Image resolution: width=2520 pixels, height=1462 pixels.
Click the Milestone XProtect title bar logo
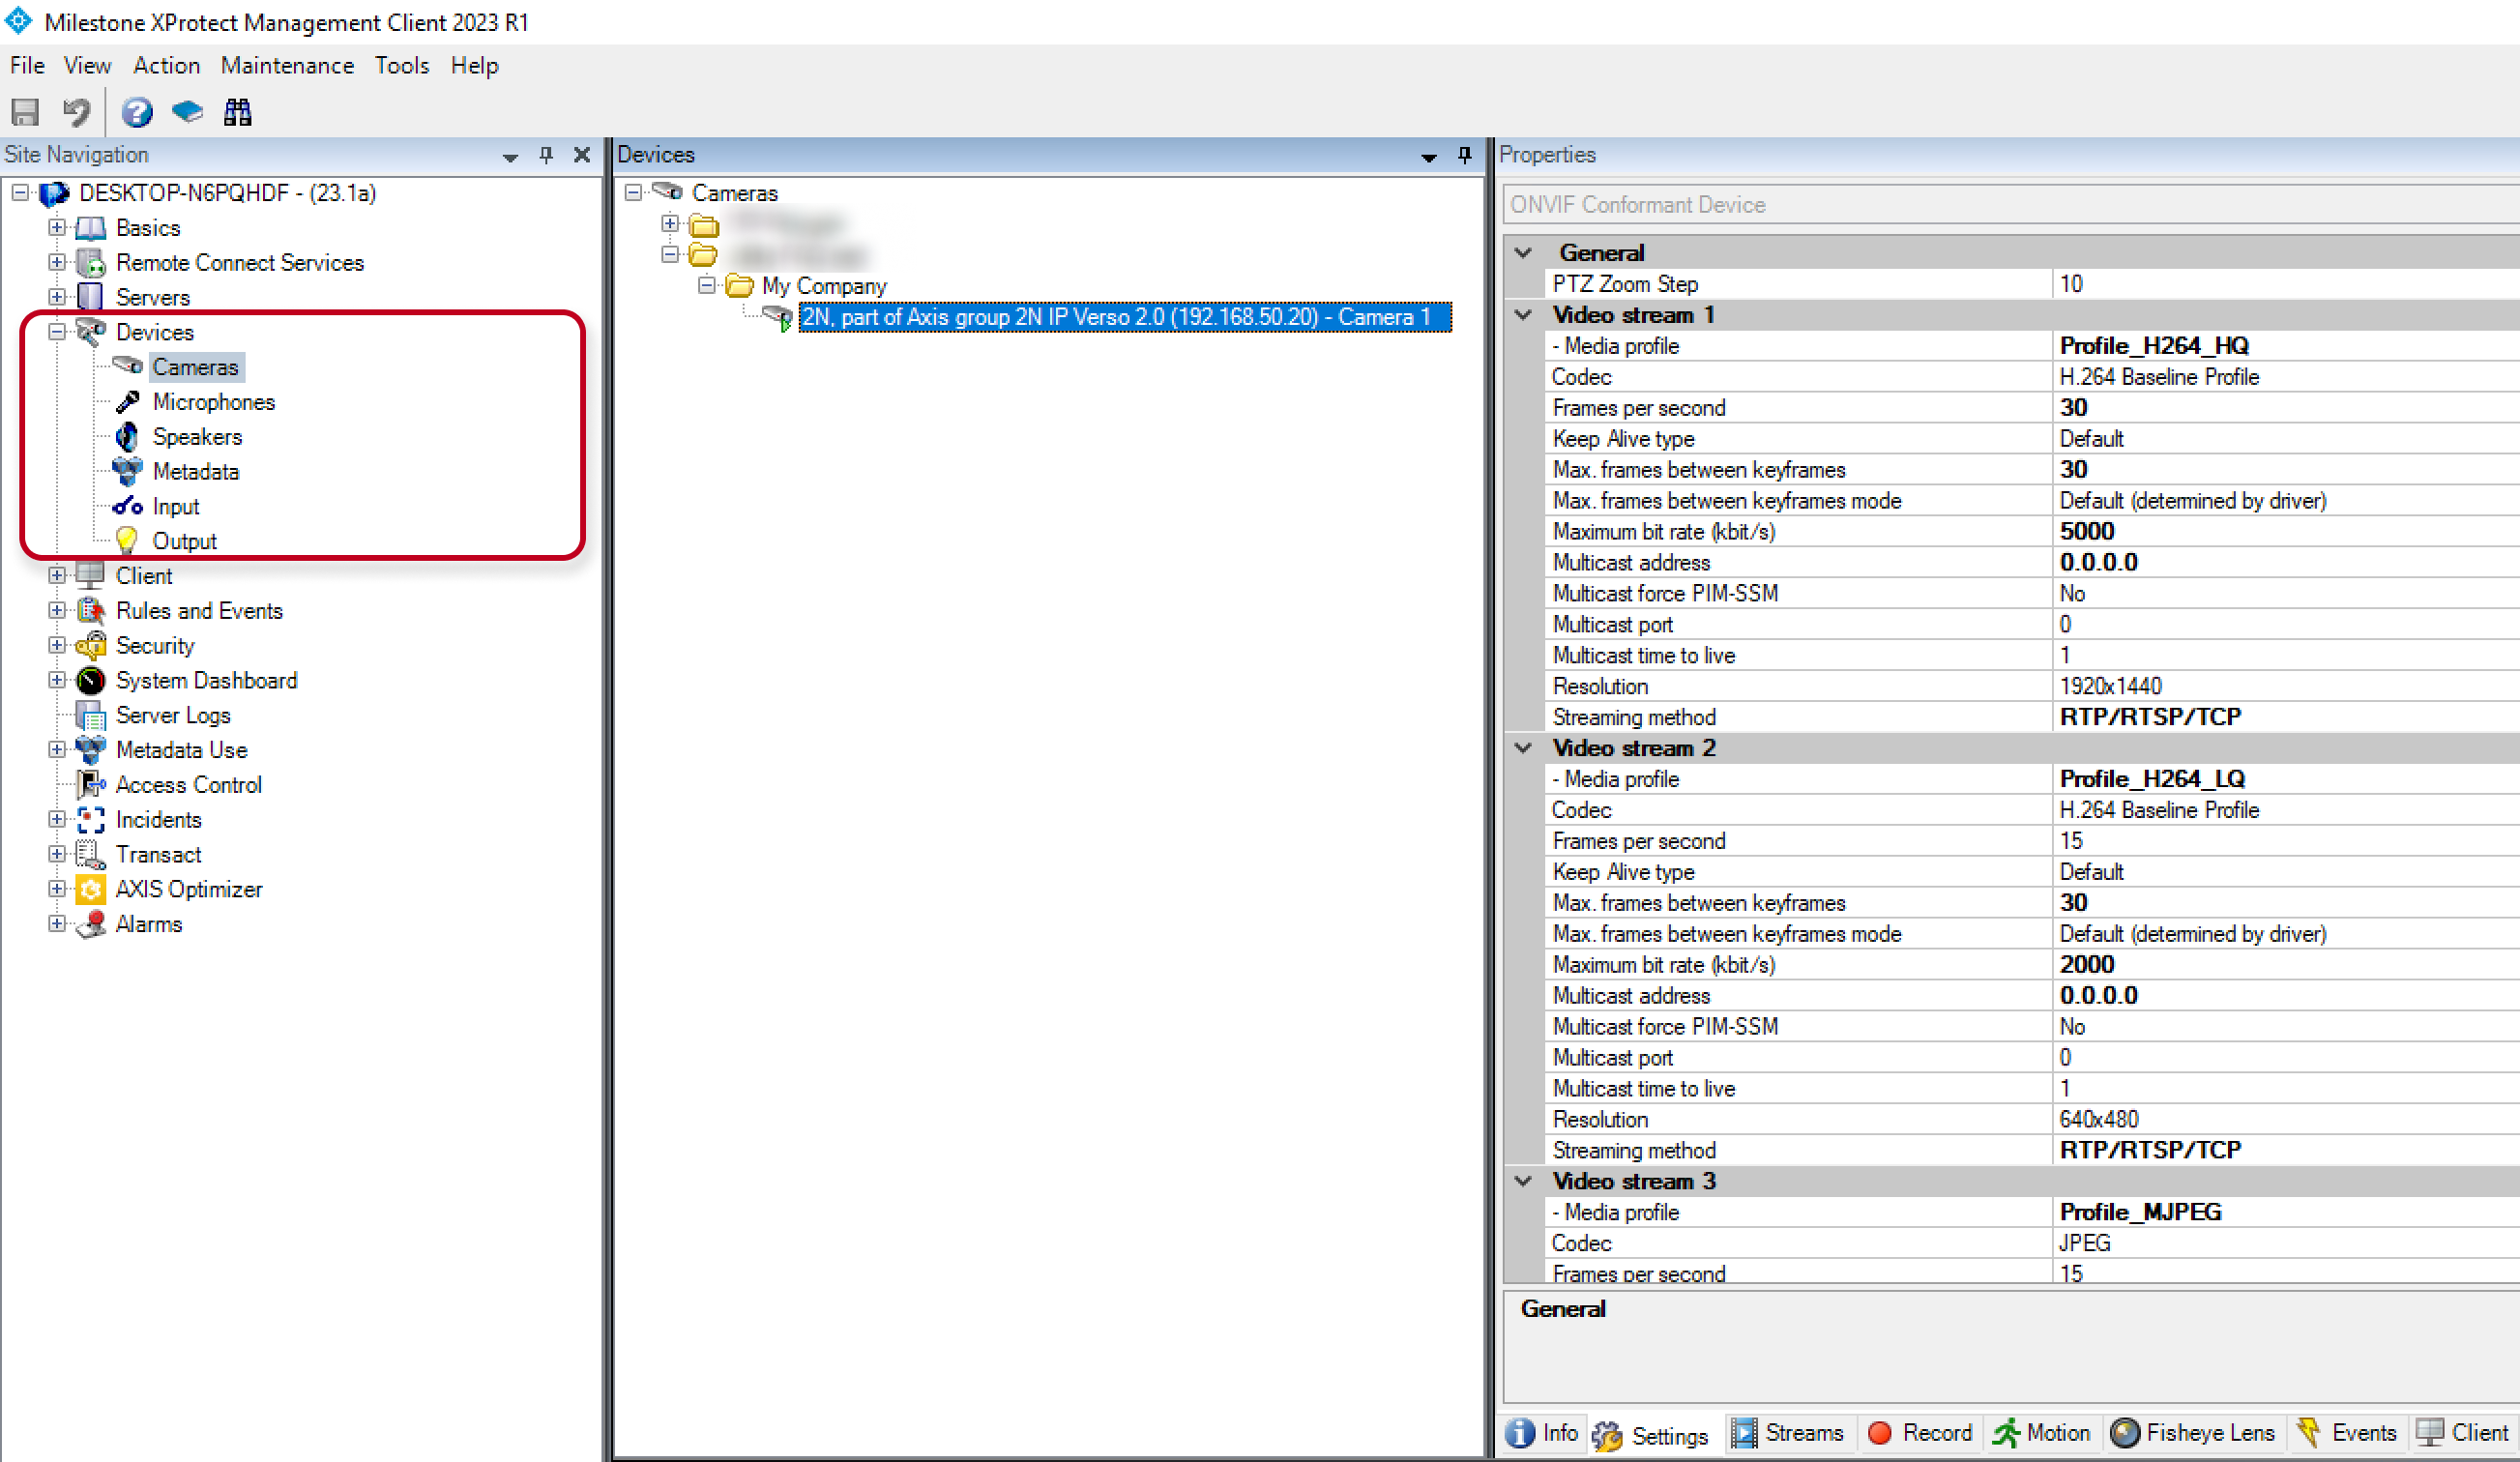coord(19,21)
